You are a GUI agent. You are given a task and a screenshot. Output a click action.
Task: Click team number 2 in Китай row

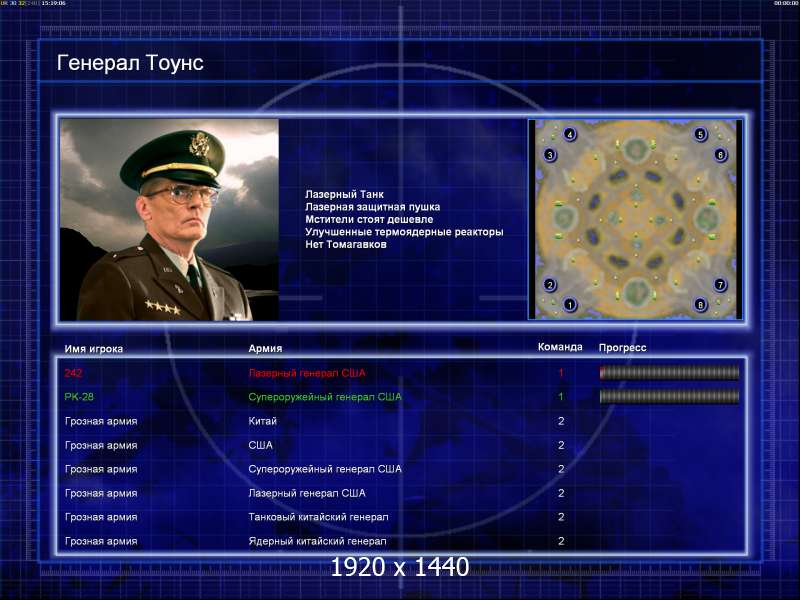pyautogui.click(x=561, y=421)
